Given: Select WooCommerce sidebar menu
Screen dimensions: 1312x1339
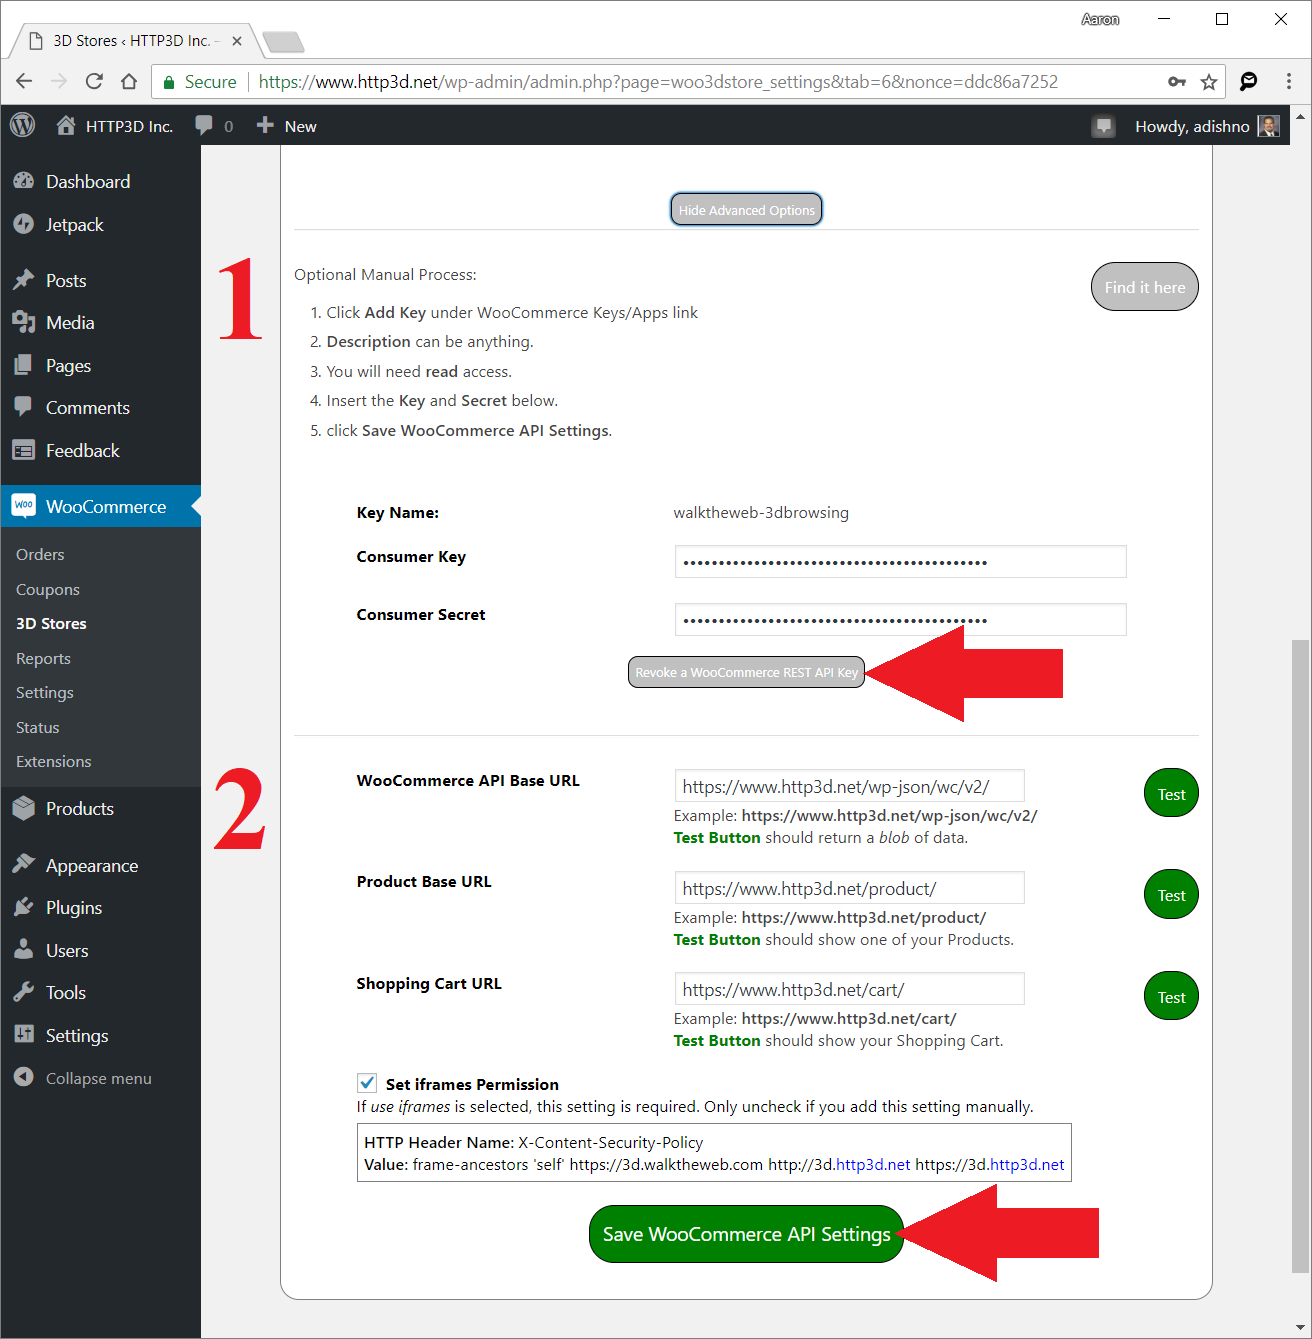Looking at the screenshot, I should point(100,506).
